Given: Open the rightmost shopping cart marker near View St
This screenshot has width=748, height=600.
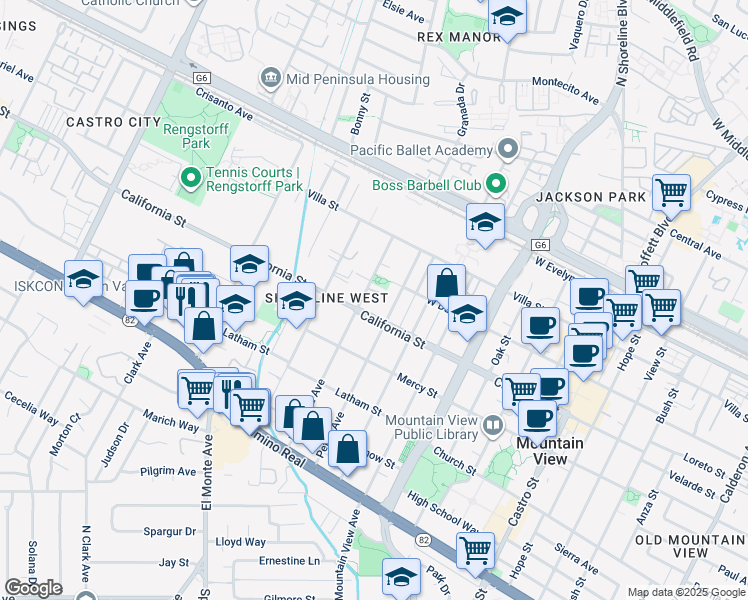Looking at the screenshot, I should [x=661, y=310].
